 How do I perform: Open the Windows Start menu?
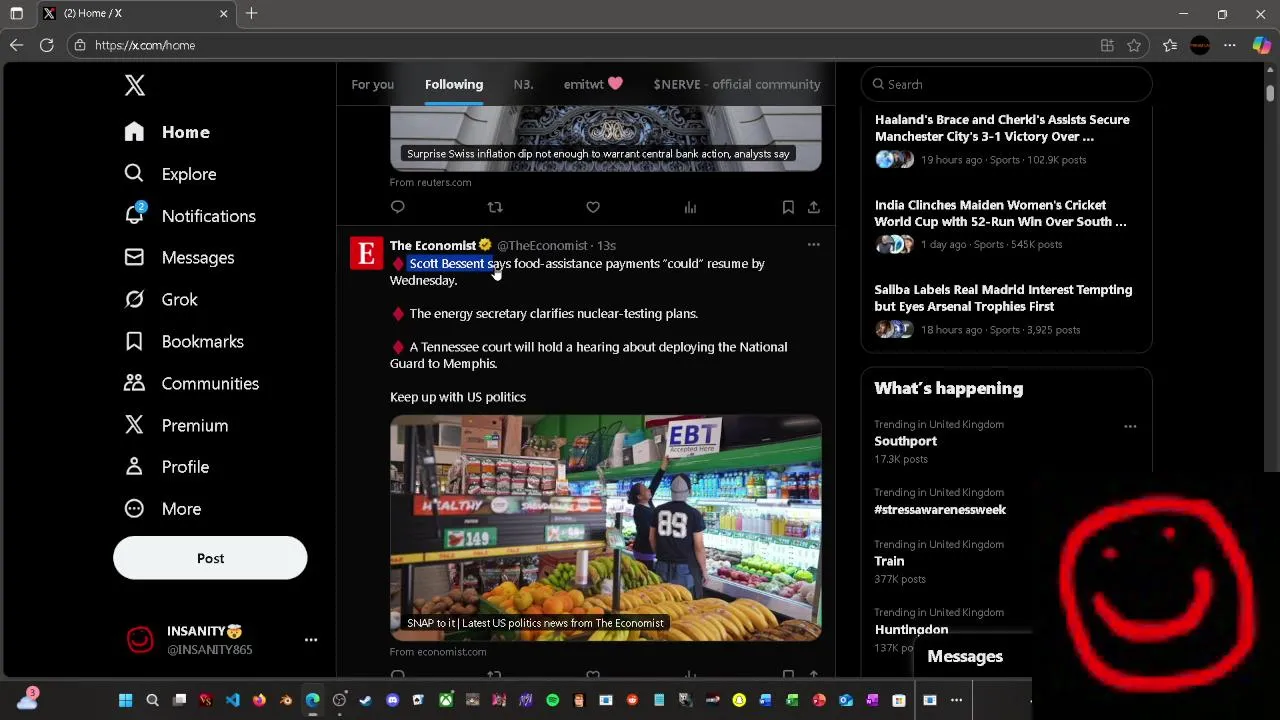pos(126,701)
